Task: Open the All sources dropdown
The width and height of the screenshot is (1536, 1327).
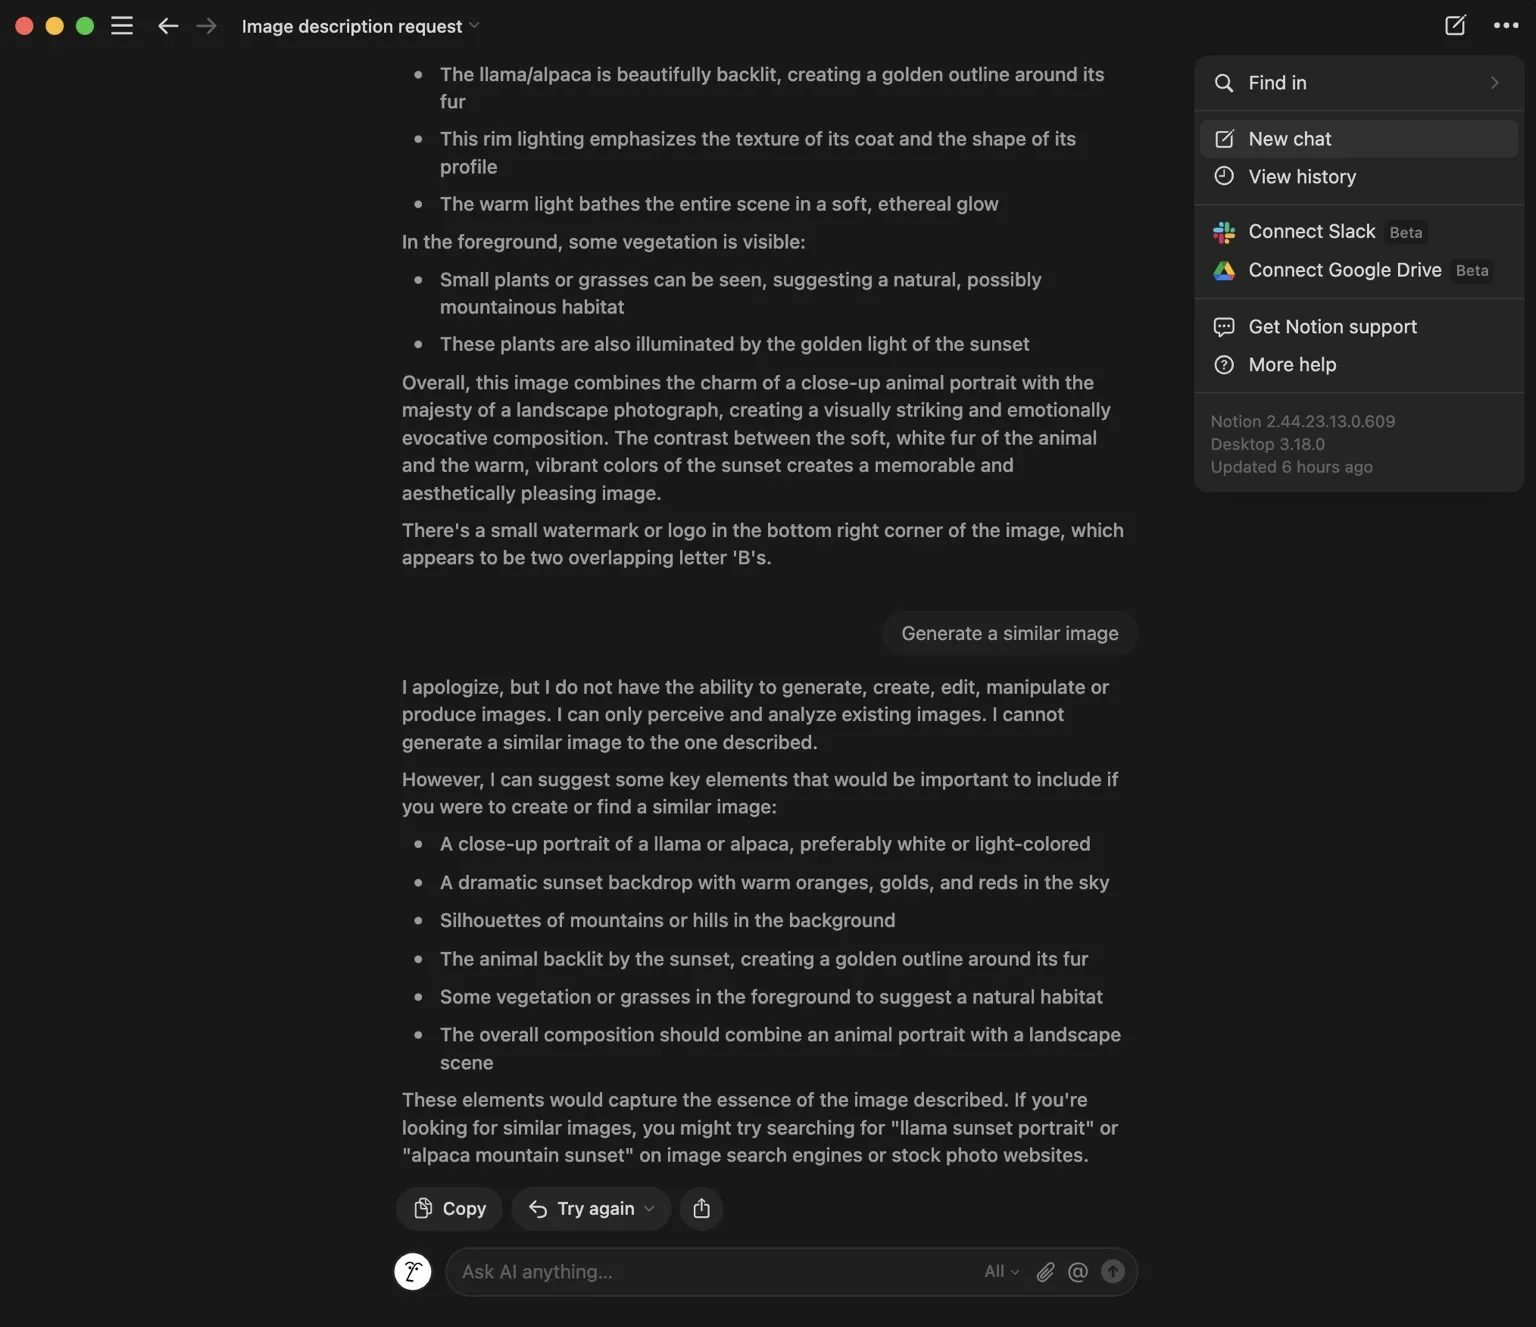Action: (x=1001, y=1272)
